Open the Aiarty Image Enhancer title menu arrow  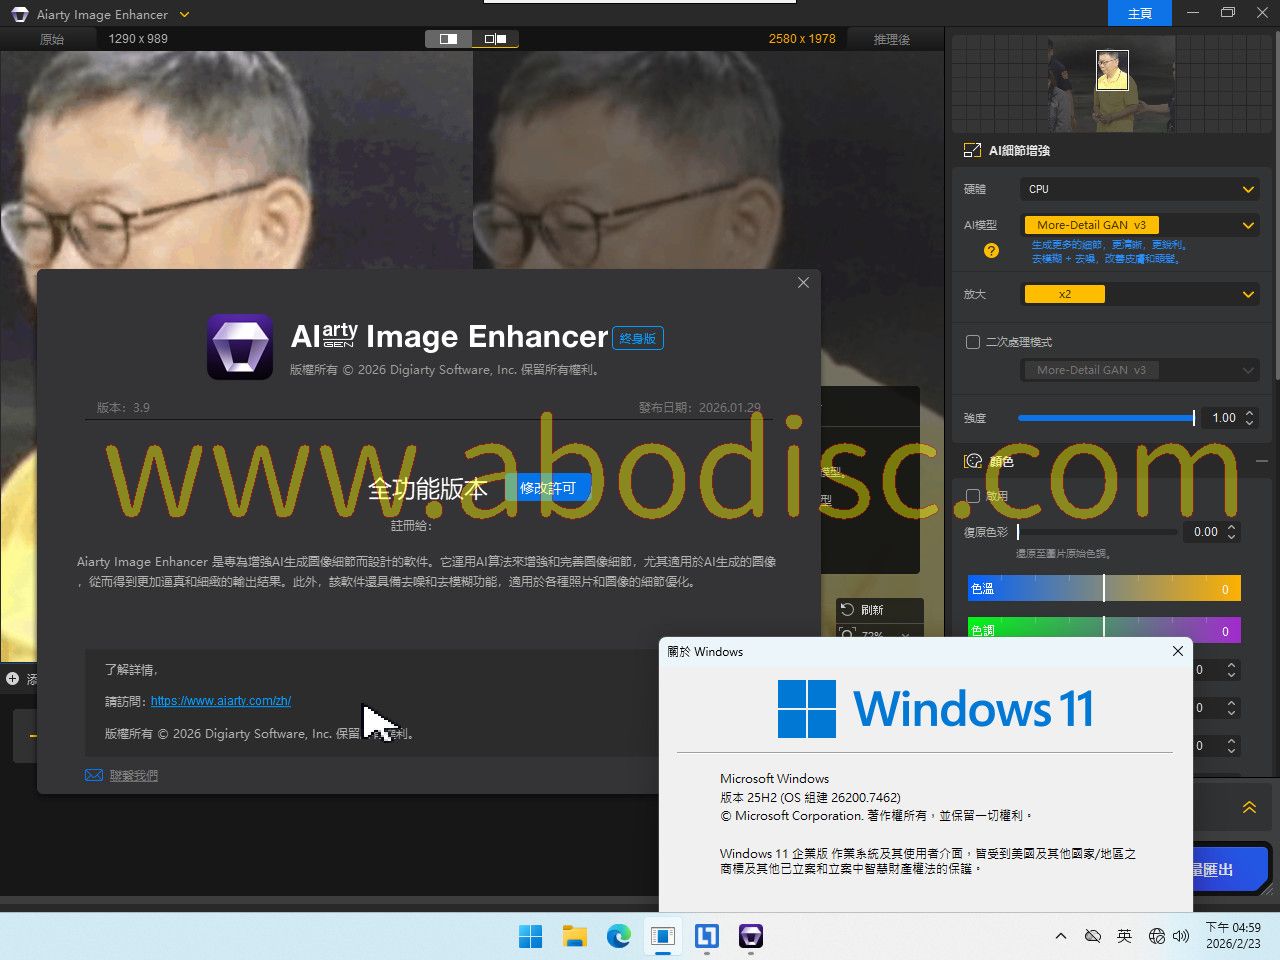point(184,15)
